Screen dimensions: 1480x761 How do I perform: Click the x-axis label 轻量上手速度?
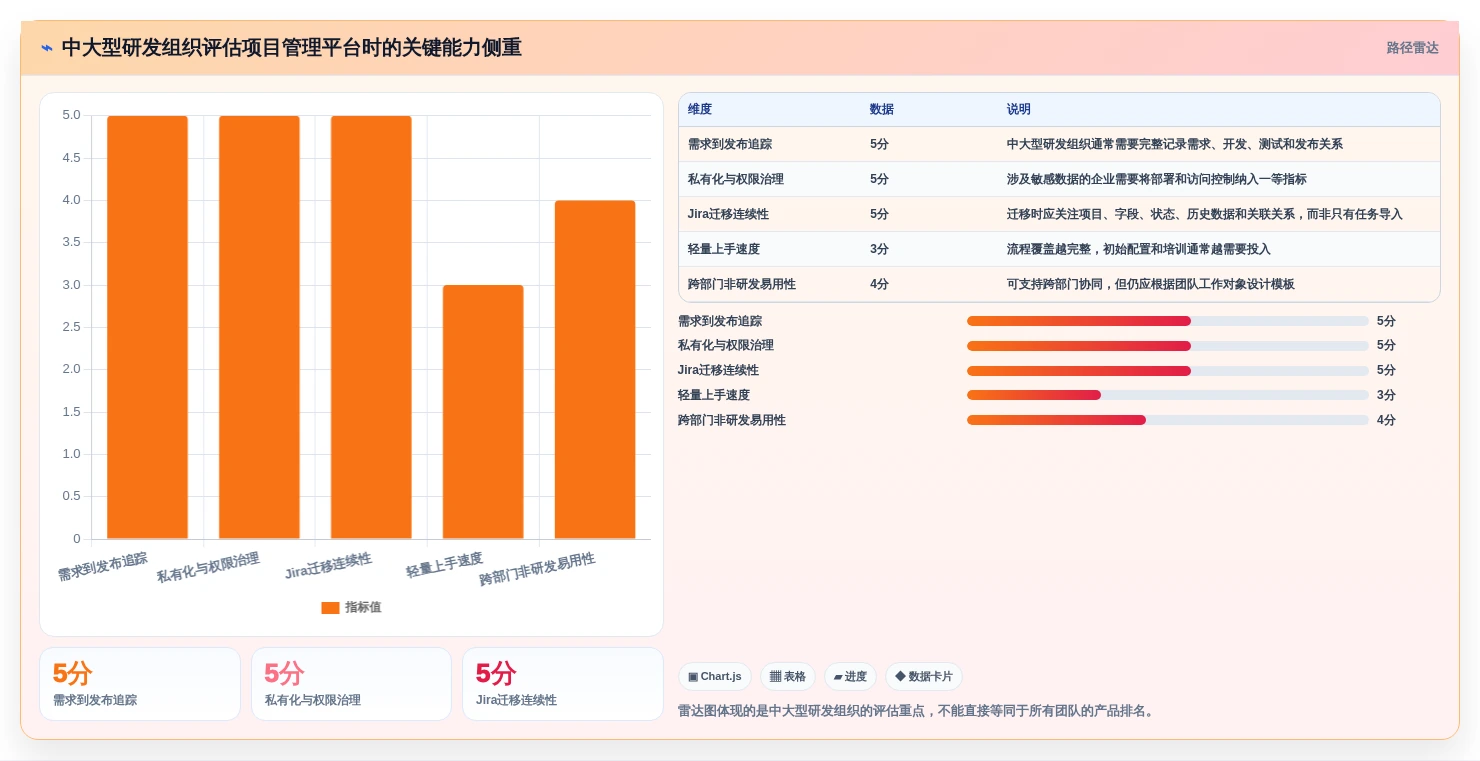pyautogui.click(x=444, y=565)
